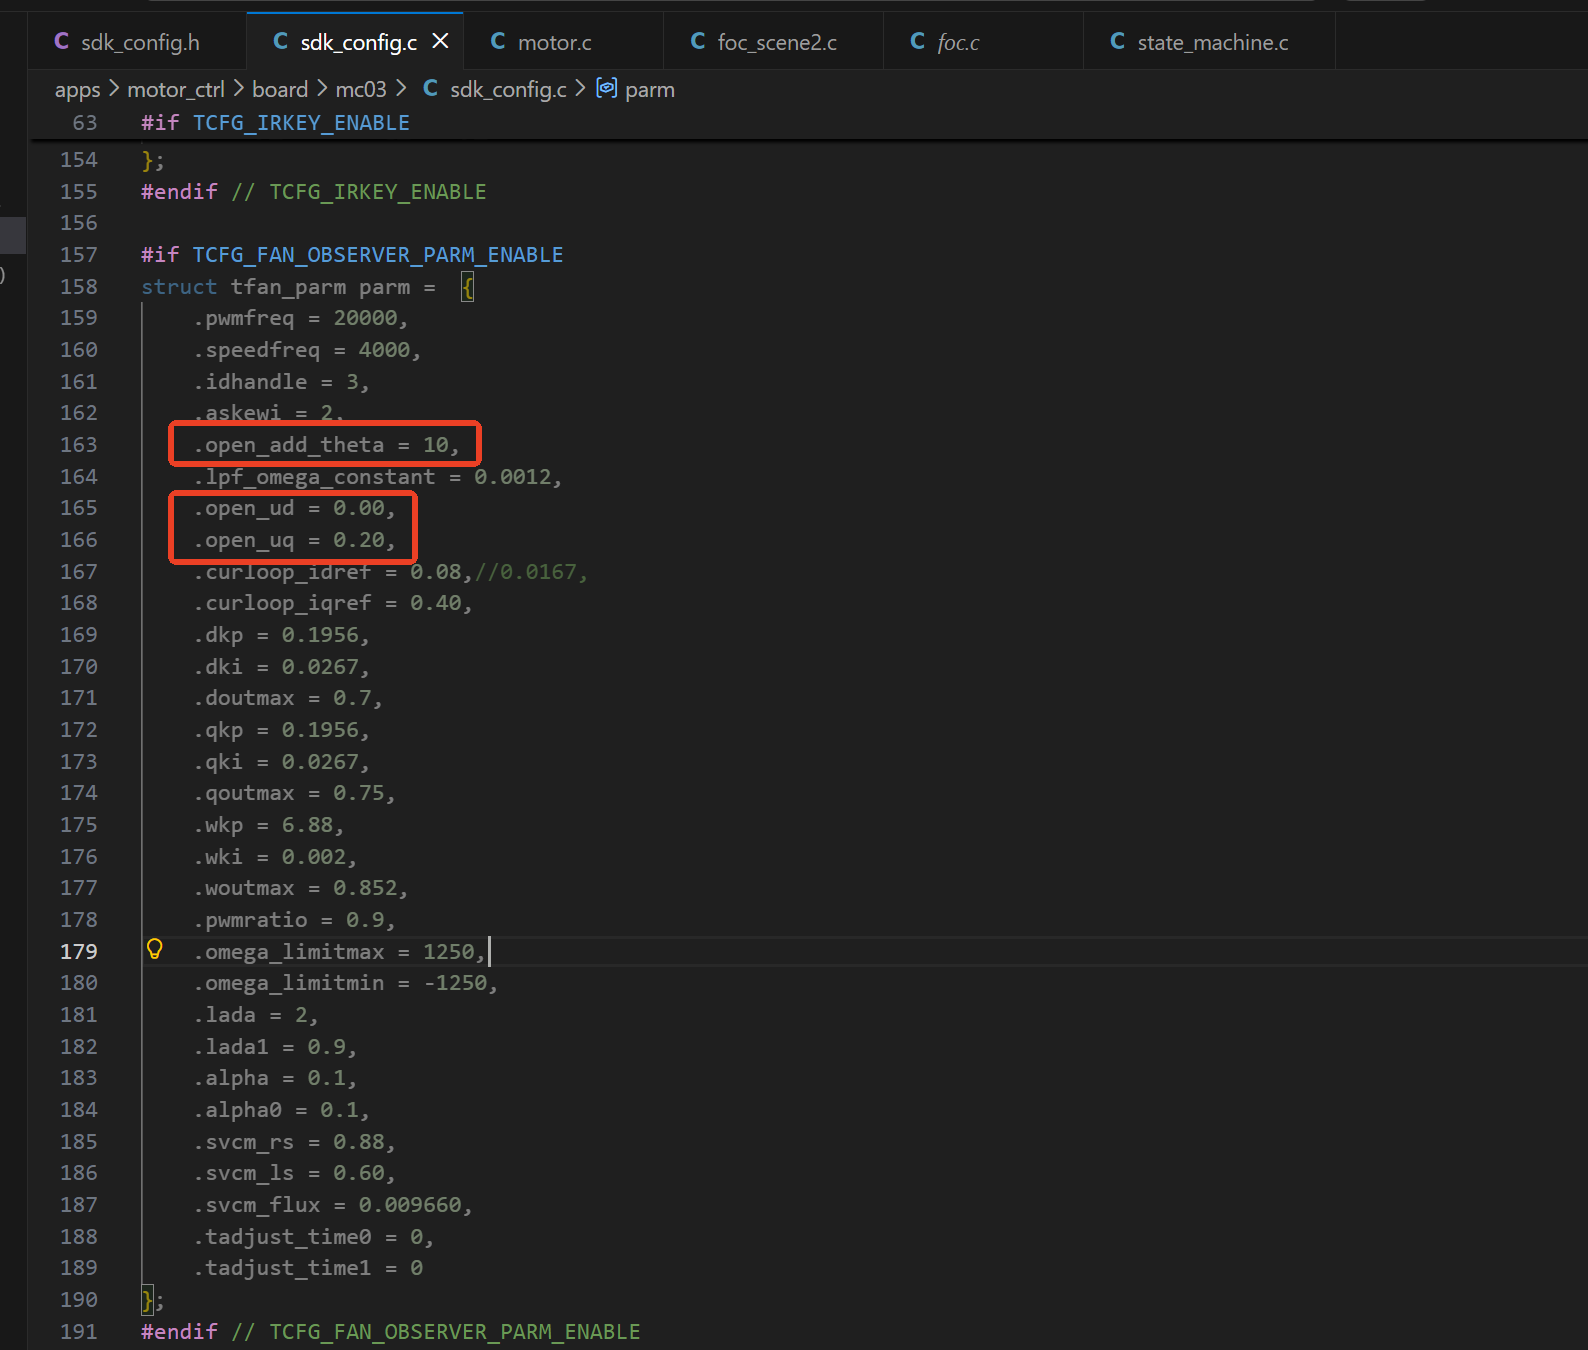Click the #endif on line 191
The image size is (1588, 1350).
(x=179, y=1332)
